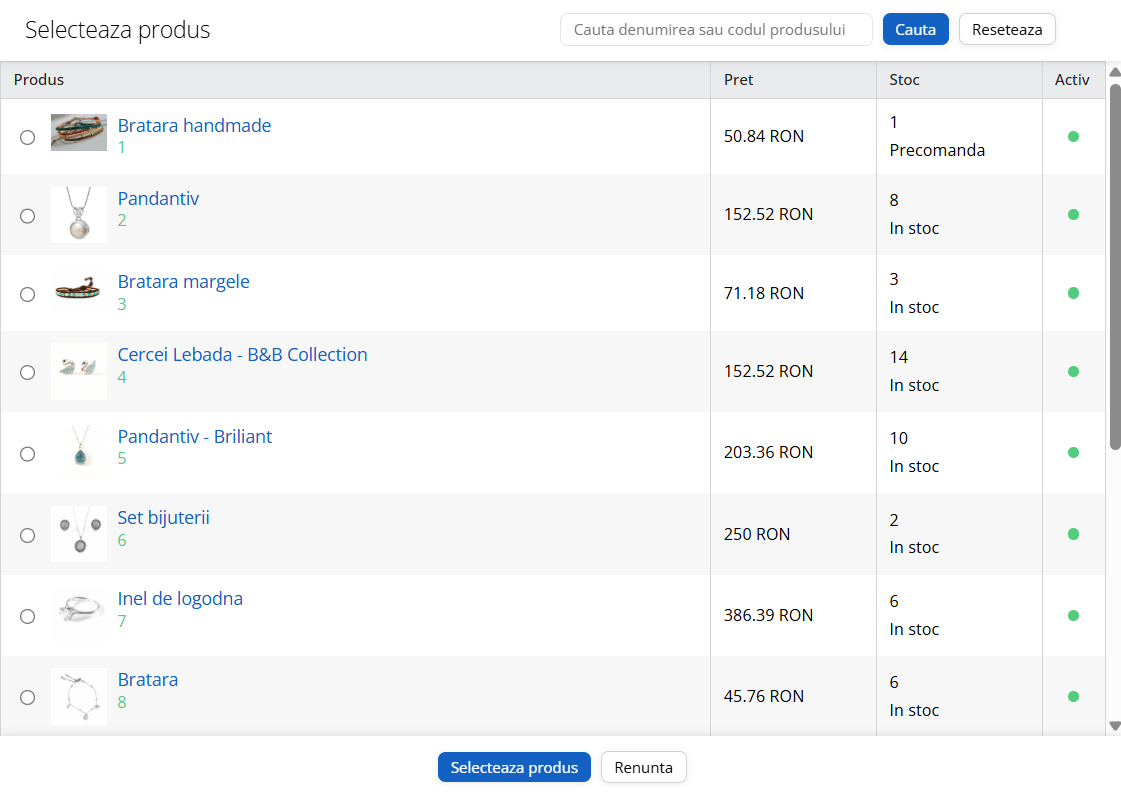1121x798 pixels.
Task: Click the active dot for Pandantiv - Briliant
Action: 1073,453
